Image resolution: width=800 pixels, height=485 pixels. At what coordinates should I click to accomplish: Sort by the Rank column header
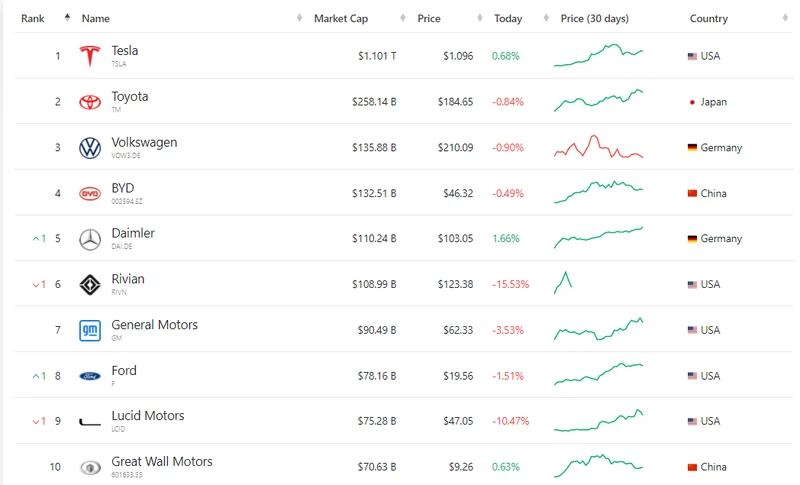tap(33, 18)
